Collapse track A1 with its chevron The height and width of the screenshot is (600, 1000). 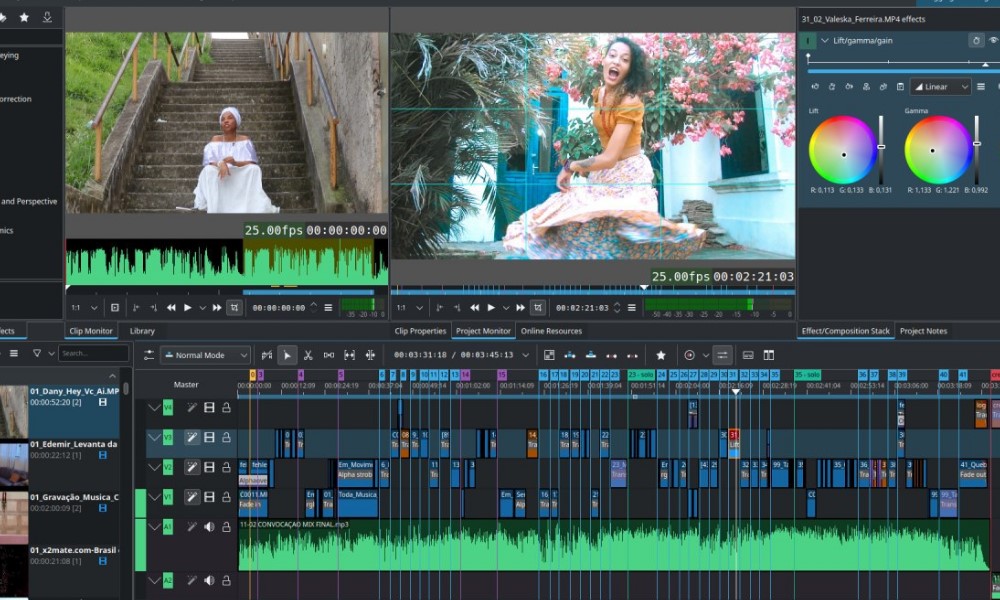(154, 527)
